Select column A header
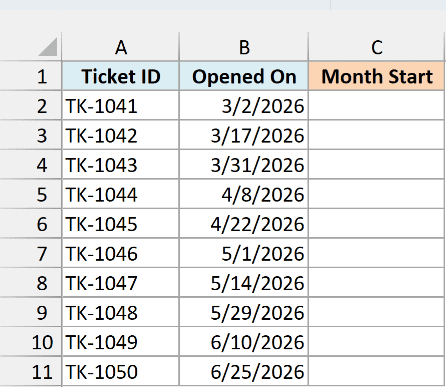The image size is (446, 387). click(x=121, y=47)
